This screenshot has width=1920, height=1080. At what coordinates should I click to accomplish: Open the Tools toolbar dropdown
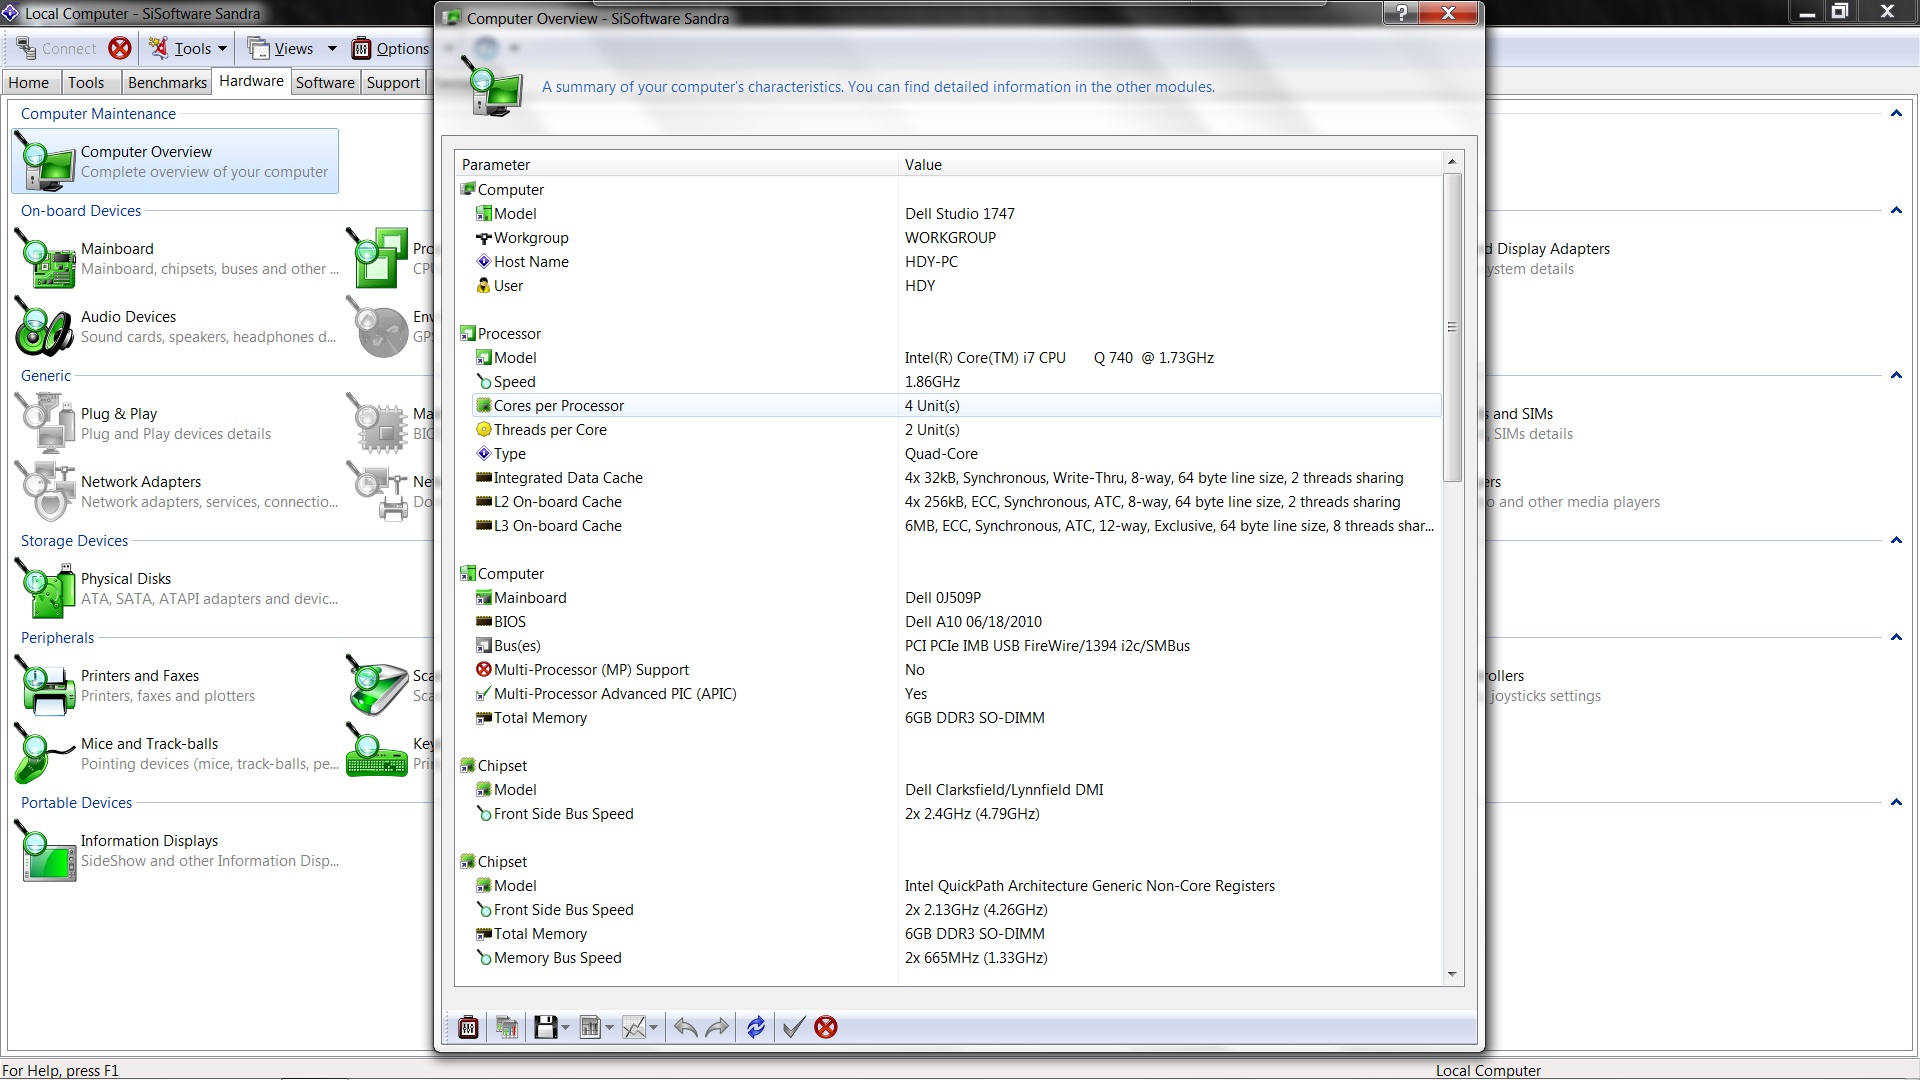[x=189, y=48]
